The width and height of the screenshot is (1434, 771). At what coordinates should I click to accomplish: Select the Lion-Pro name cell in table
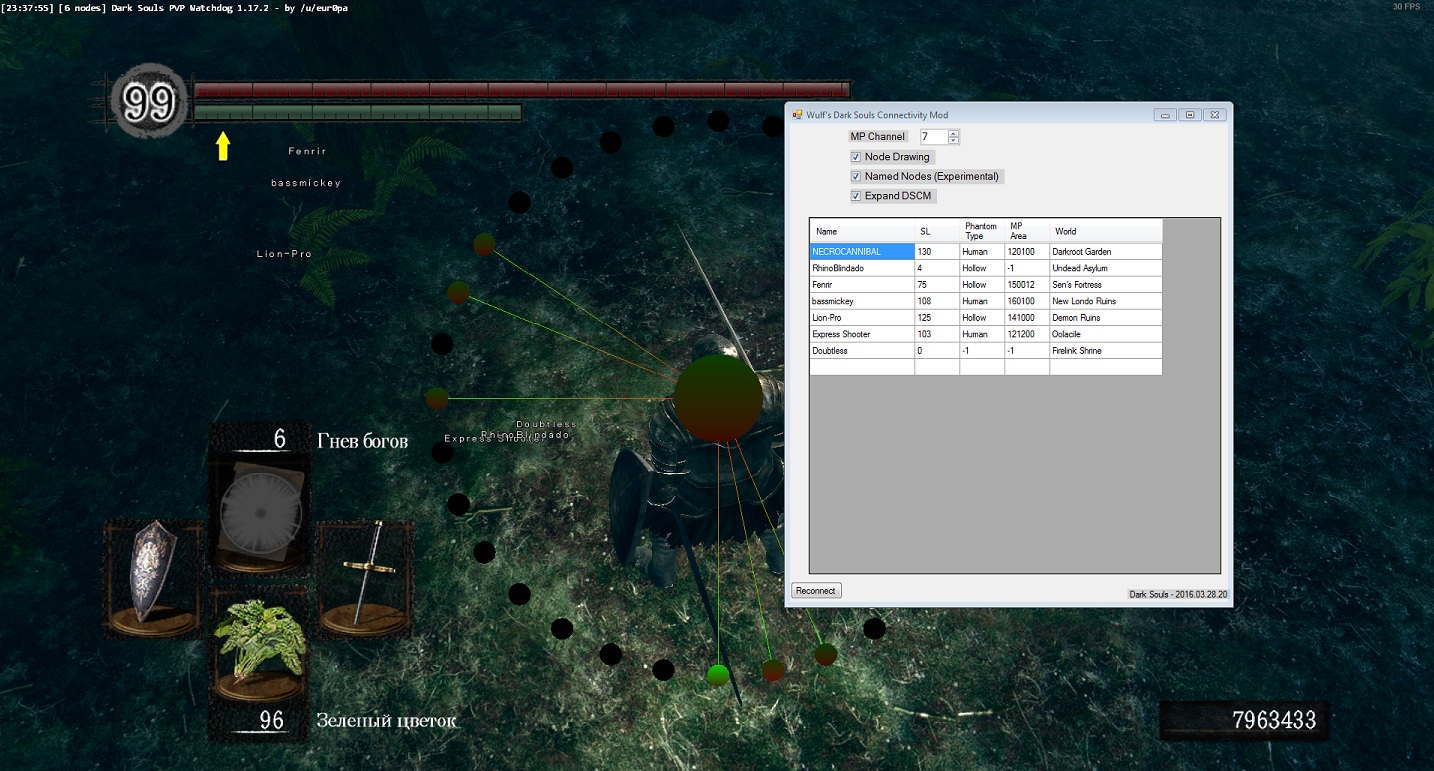tap(862, 318)
